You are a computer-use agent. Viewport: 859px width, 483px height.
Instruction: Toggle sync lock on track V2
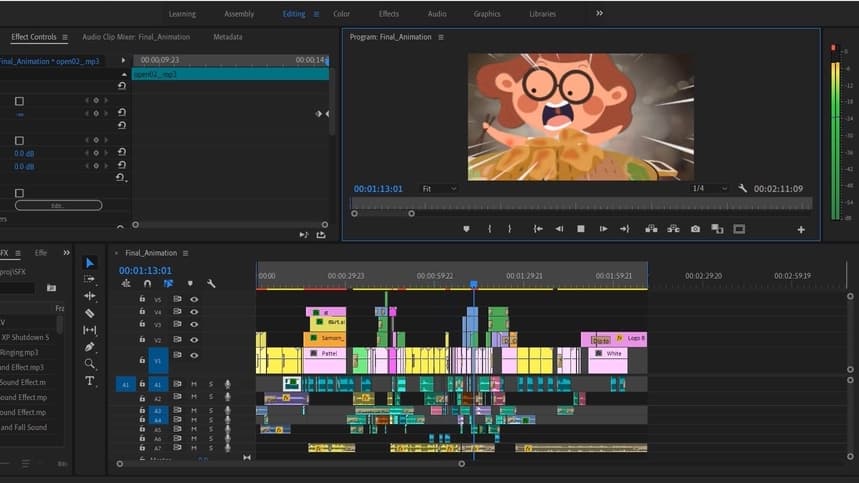(177, 340)
